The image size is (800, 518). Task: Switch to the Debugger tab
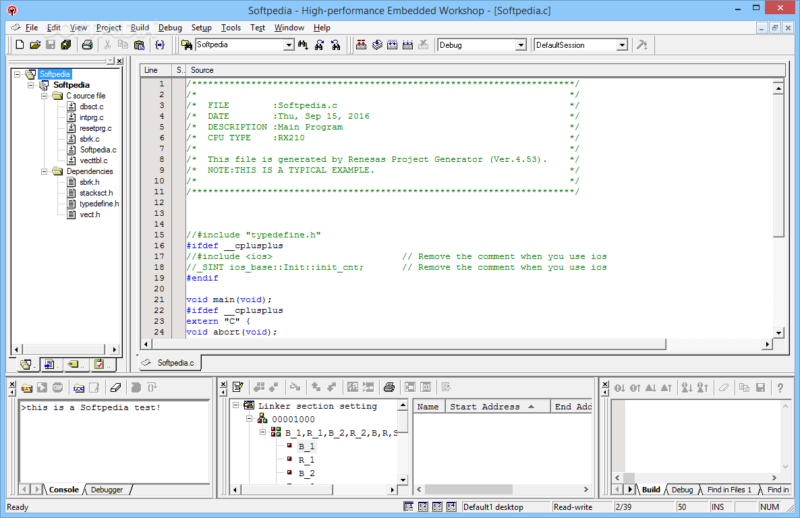click(x=107, y=490)
